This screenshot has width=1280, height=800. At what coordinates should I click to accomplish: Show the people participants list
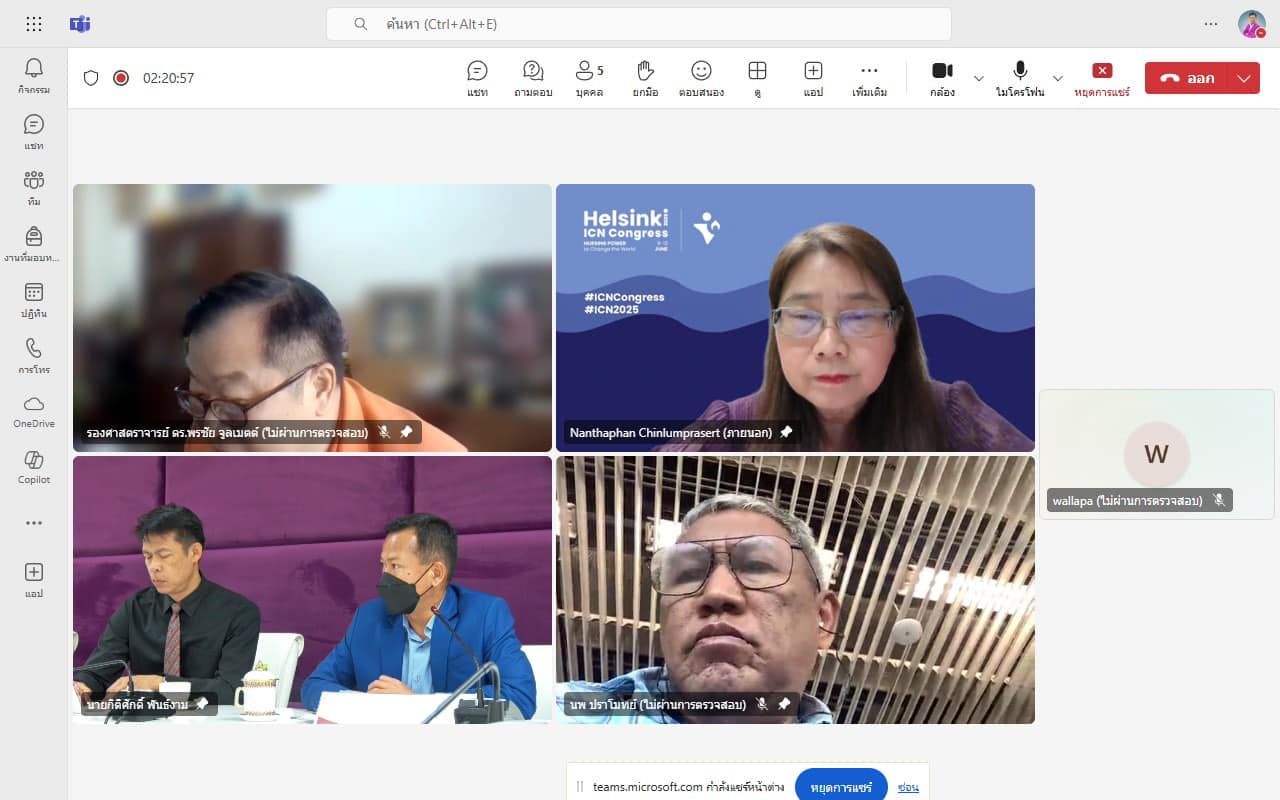pos(589,78)
